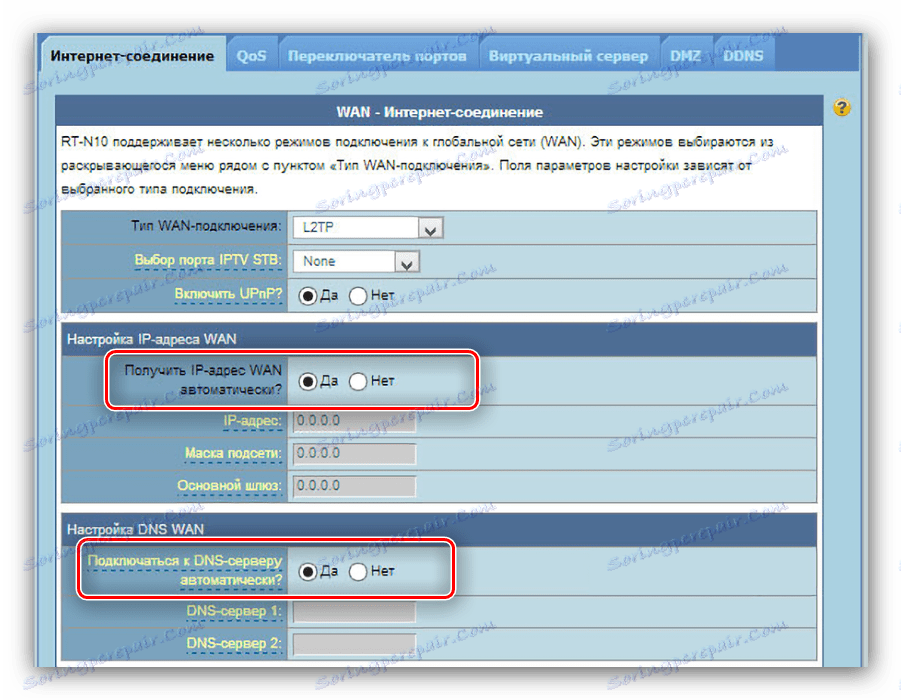This screenshot has height=700, width=901.
Task: Open the Переключатель портов tab
Action: pos(377,56)
